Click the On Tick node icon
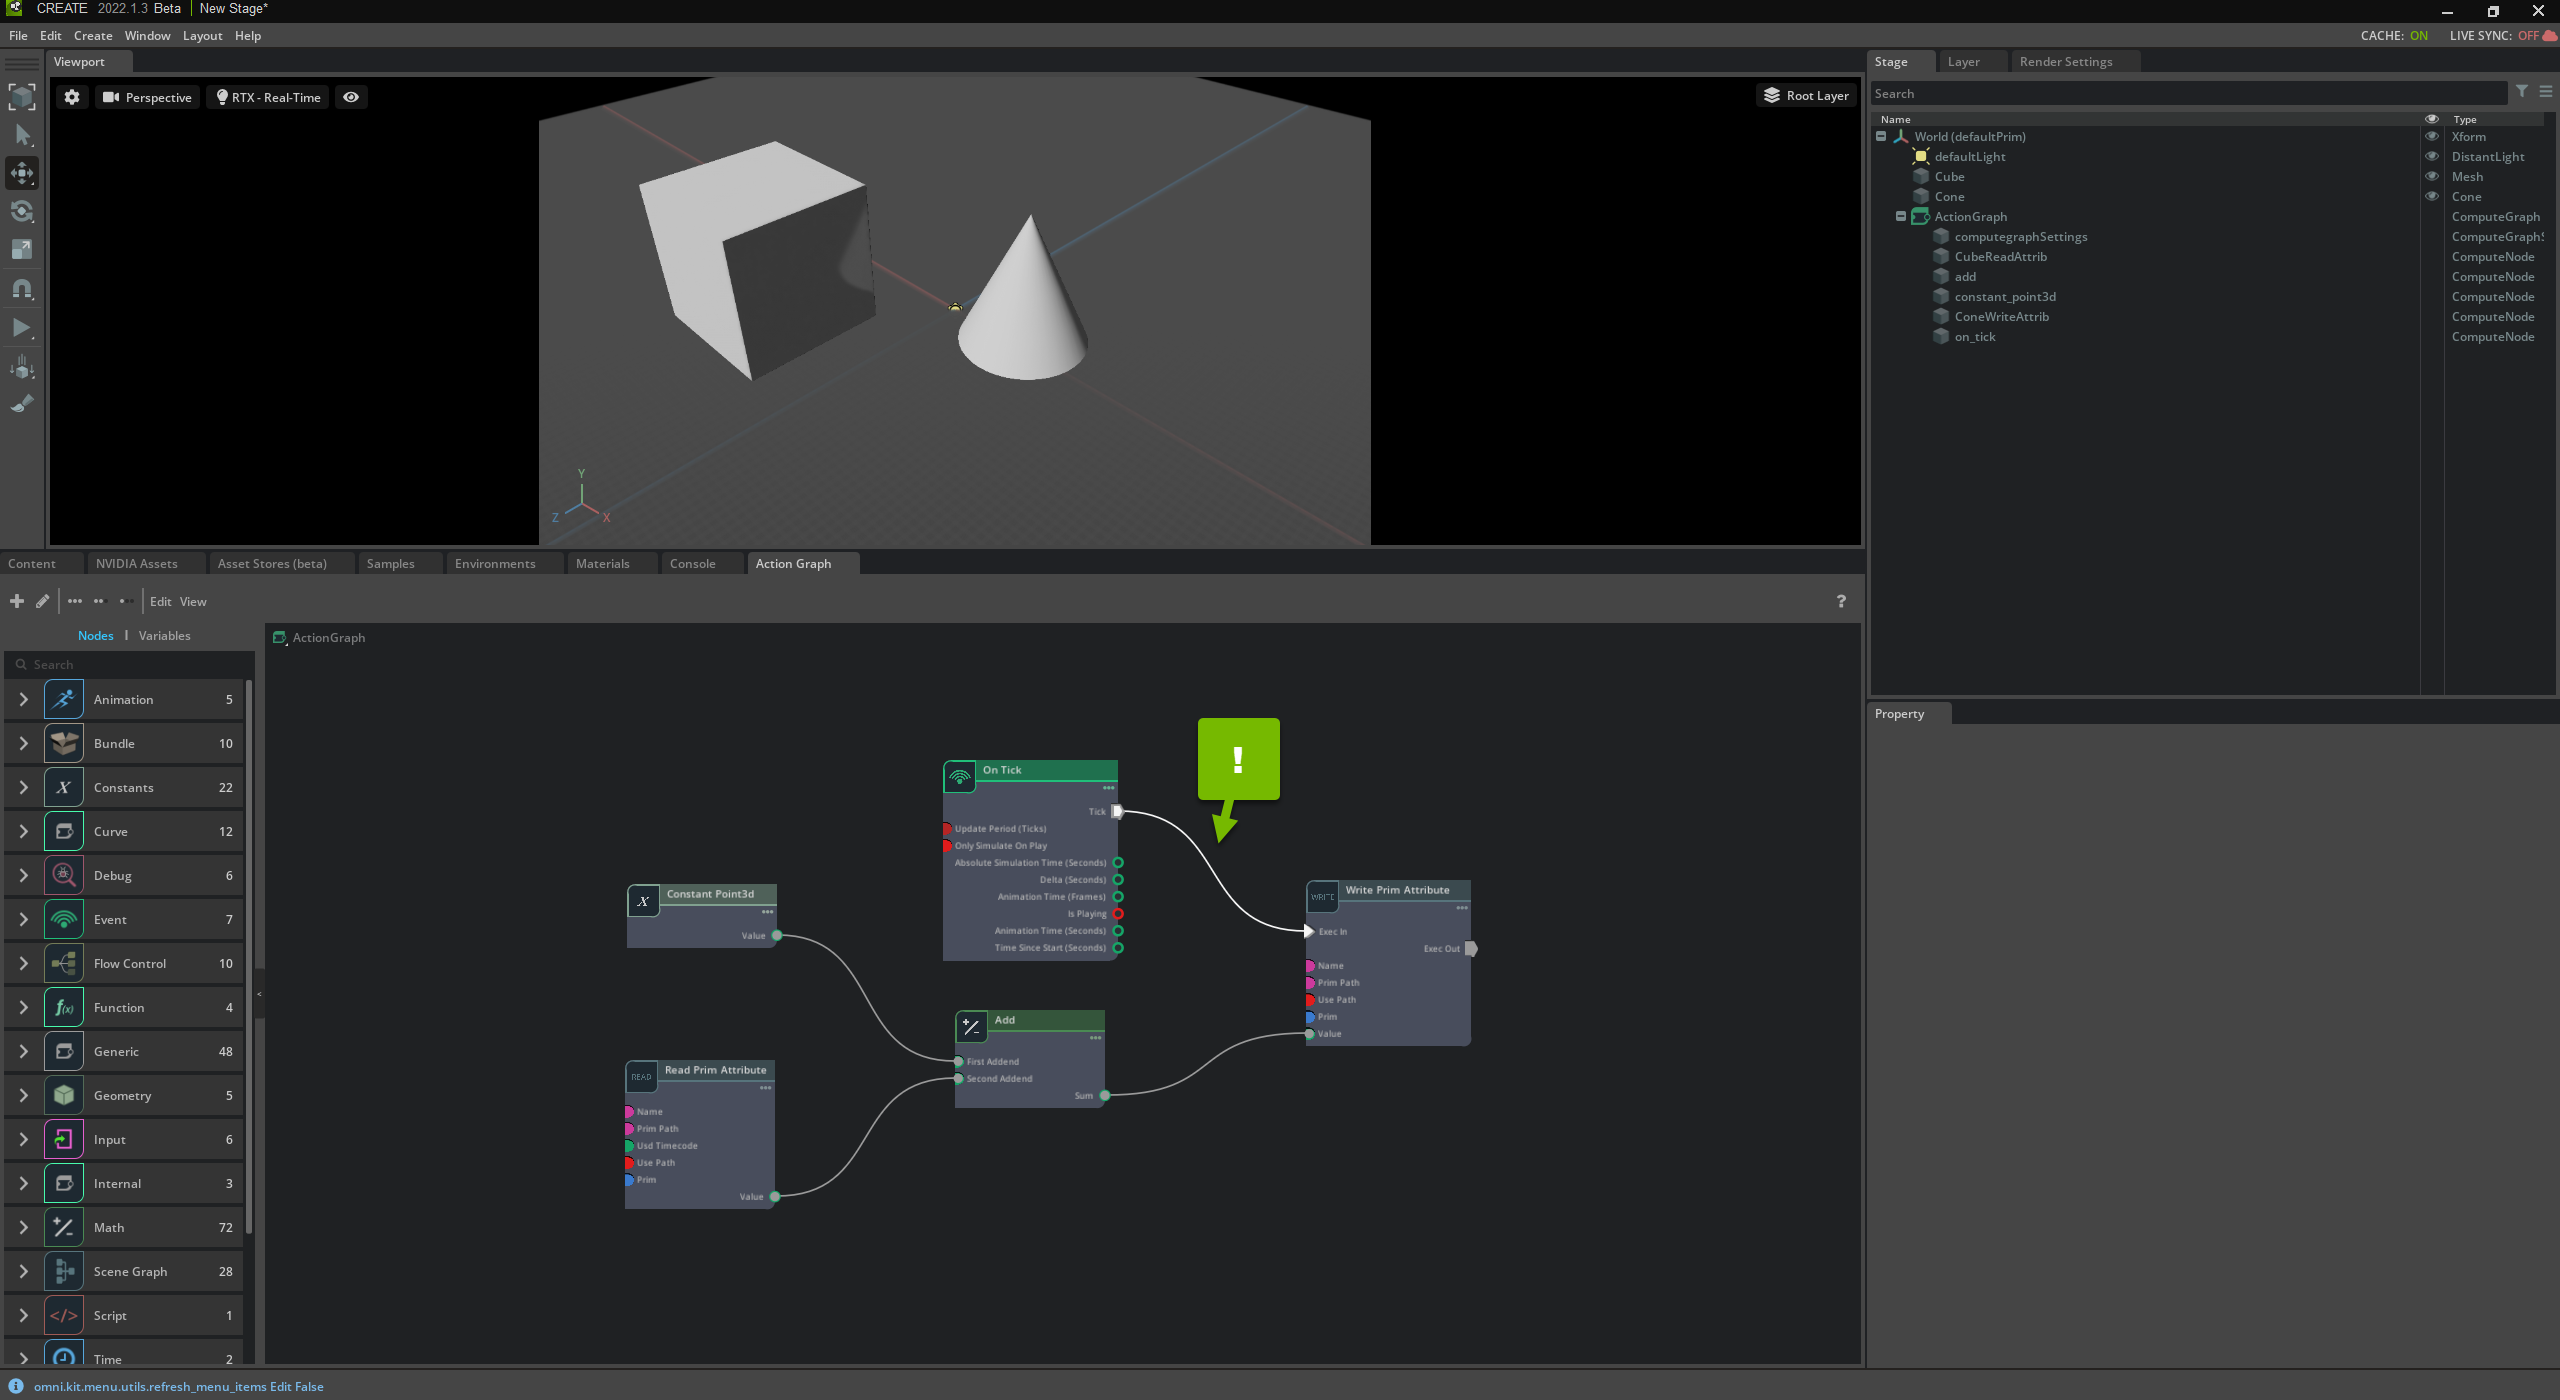 point(960,776)
